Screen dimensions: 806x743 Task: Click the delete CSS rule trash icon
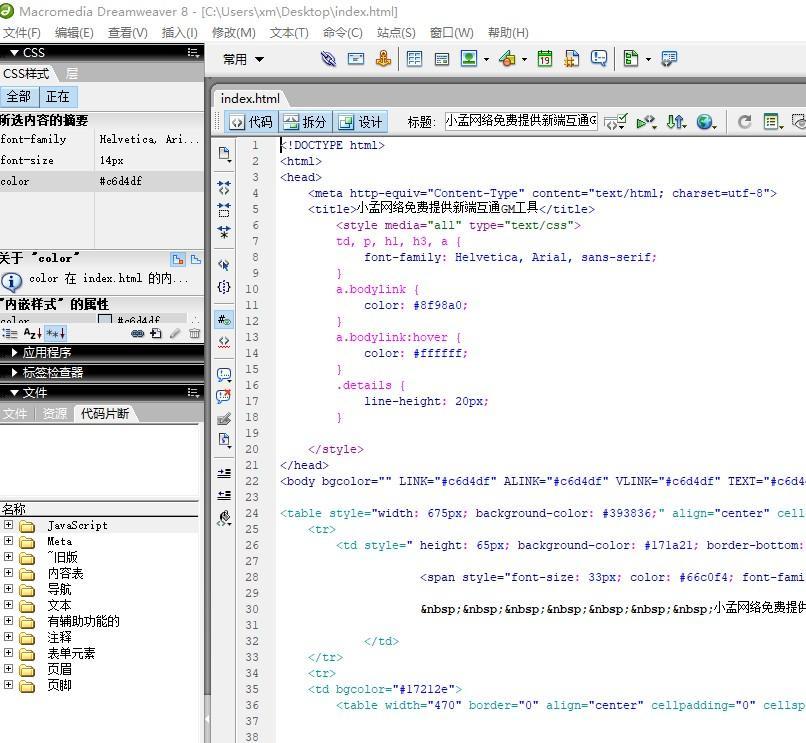tap(194, 333)
